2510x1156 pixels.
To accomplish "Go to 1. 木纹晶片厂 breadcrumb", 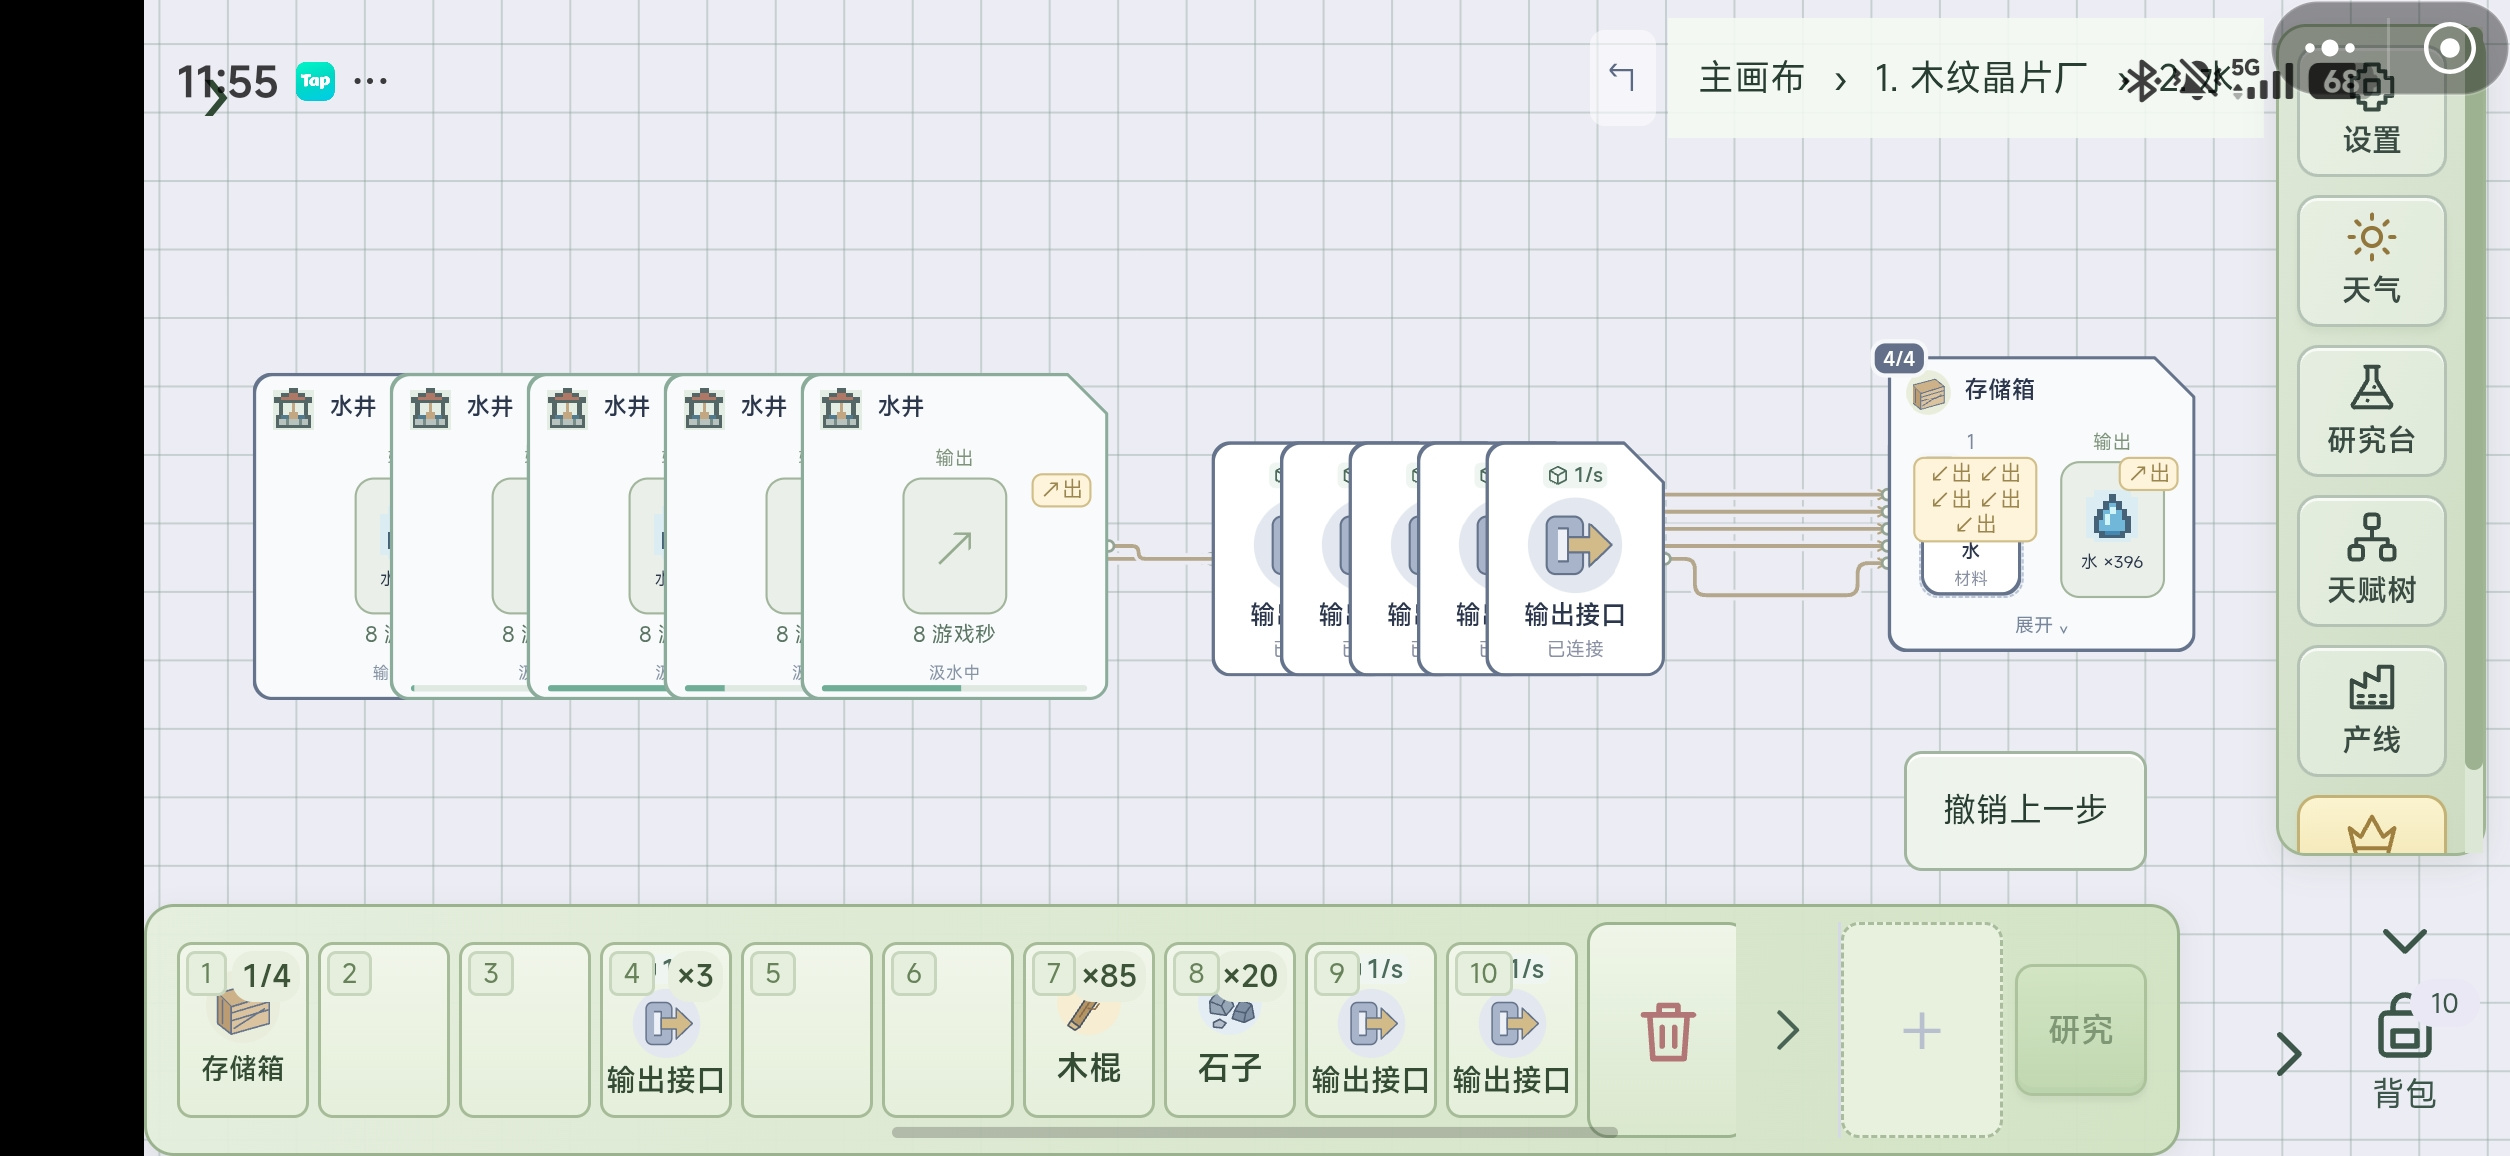I will click(1981, 78).
